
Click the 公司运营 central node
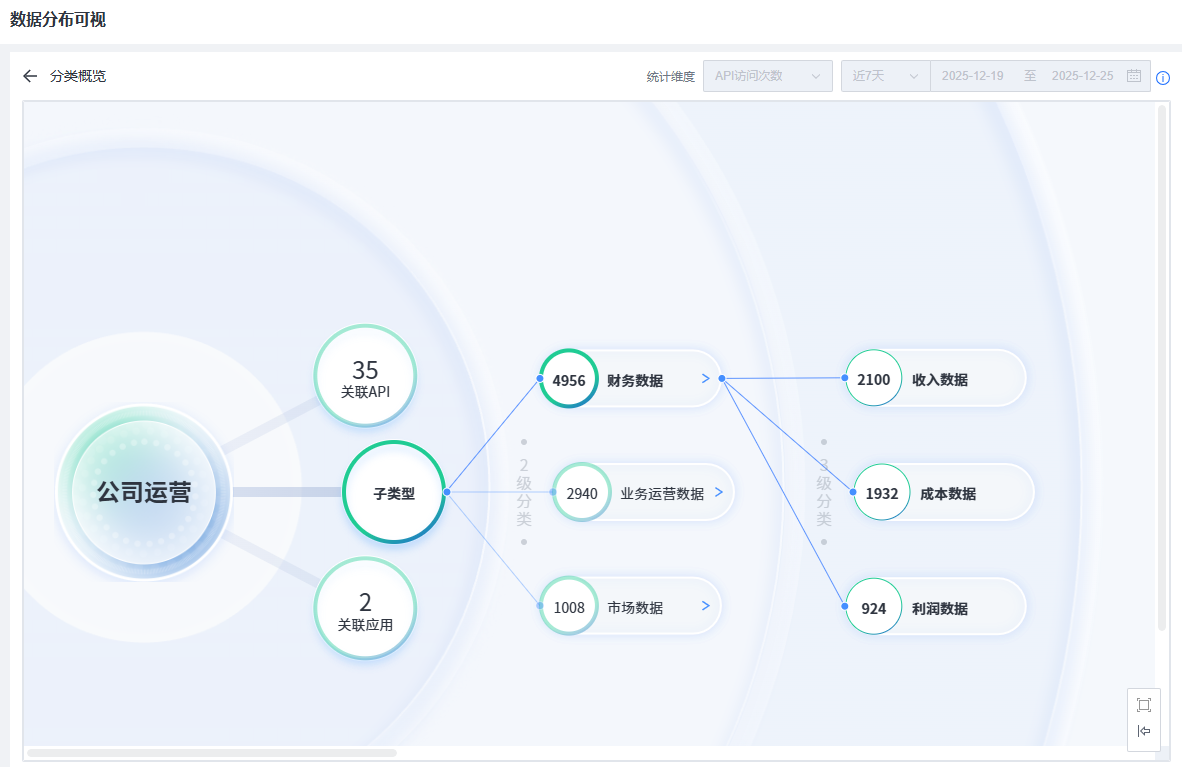click(144, 492)
